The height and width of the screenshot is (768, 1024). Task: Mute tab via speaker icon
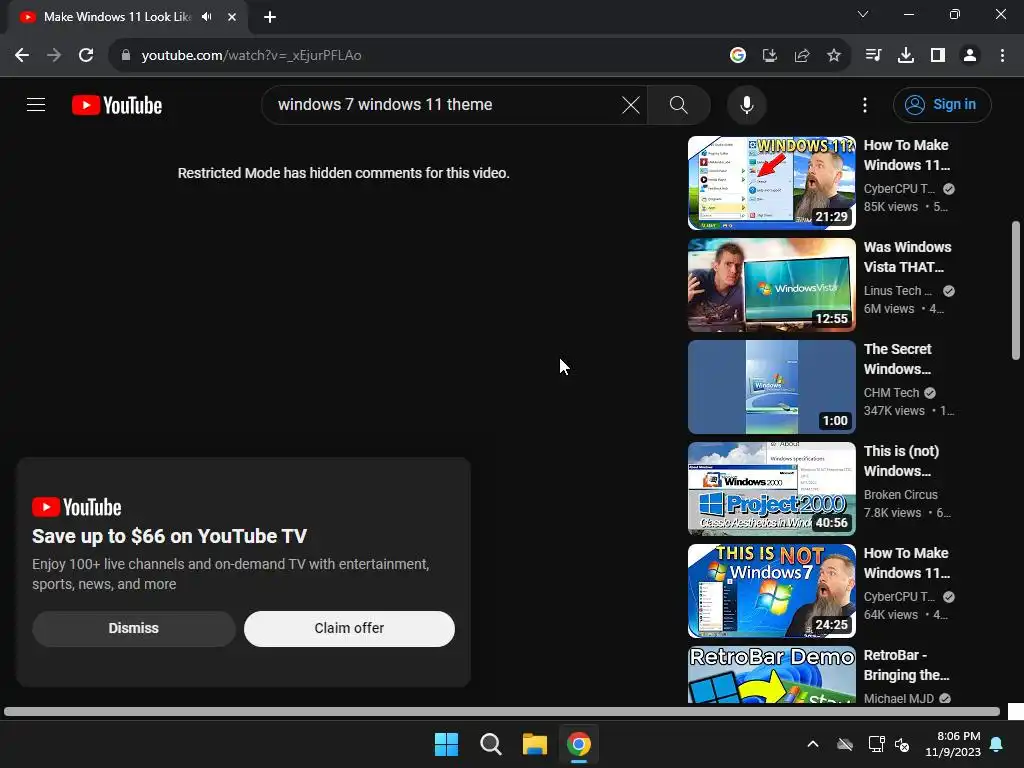click(x=207, y=17)
